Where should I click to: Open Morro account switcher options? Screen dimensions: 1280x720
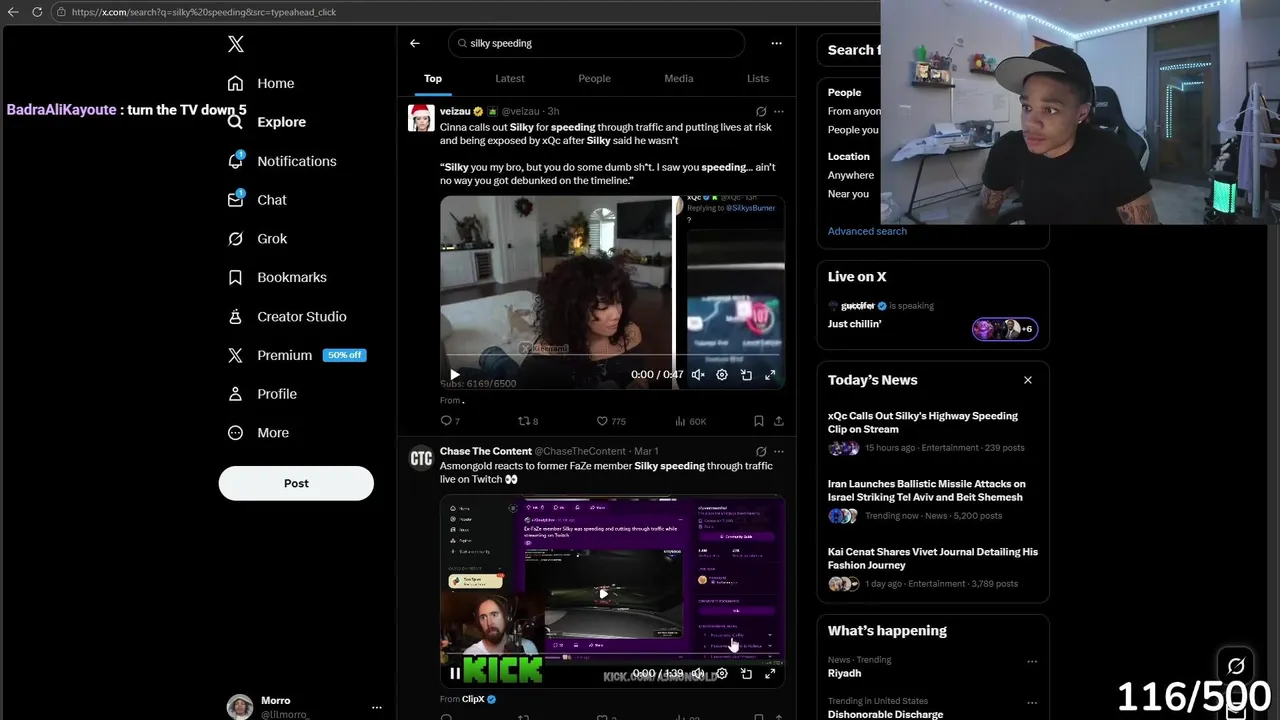[x=377, y=707]
